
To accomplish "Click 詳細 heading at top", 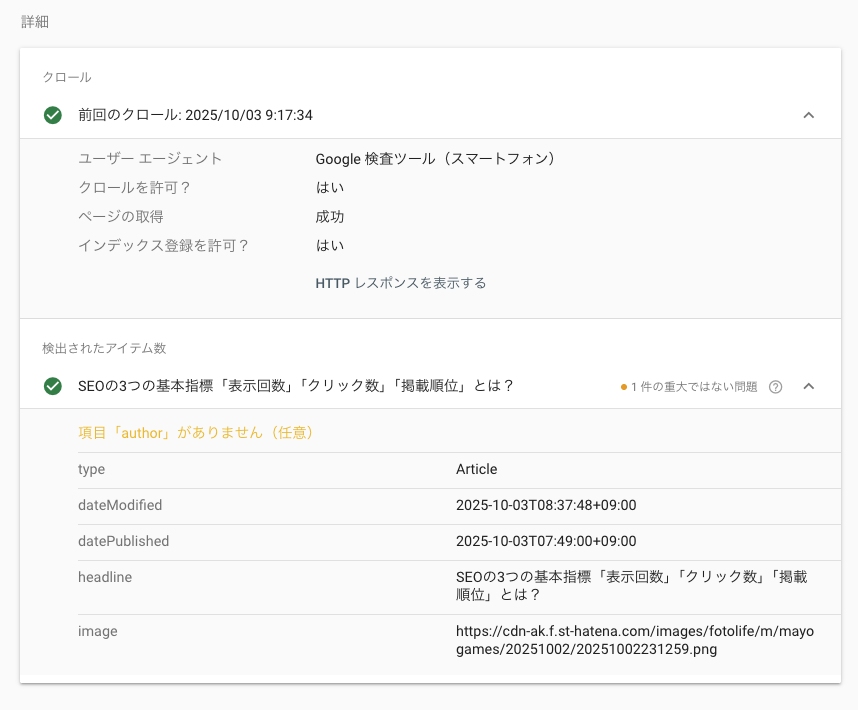I will [35, 22].
